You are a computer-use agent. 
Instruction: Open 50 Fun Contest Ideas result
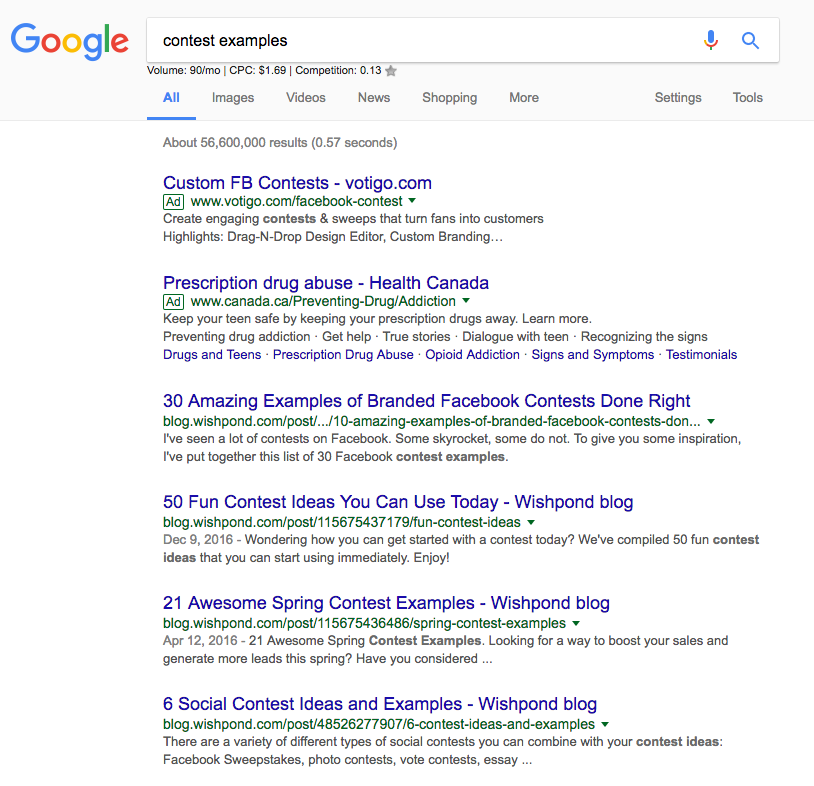click(398, 502)
